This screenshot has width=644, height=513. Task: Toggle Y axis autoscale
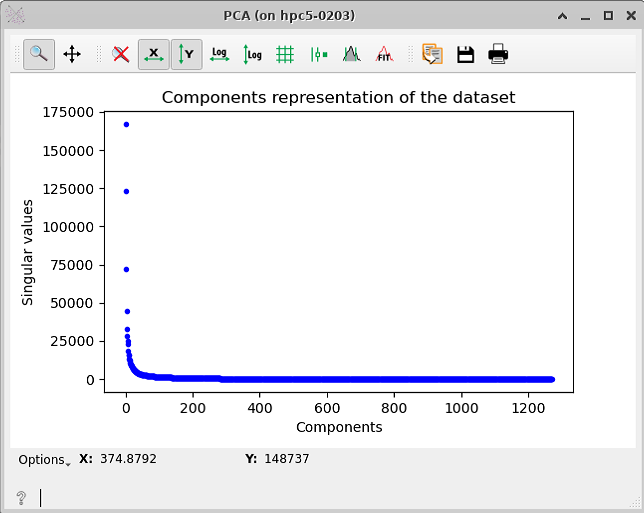pos(186,54)
